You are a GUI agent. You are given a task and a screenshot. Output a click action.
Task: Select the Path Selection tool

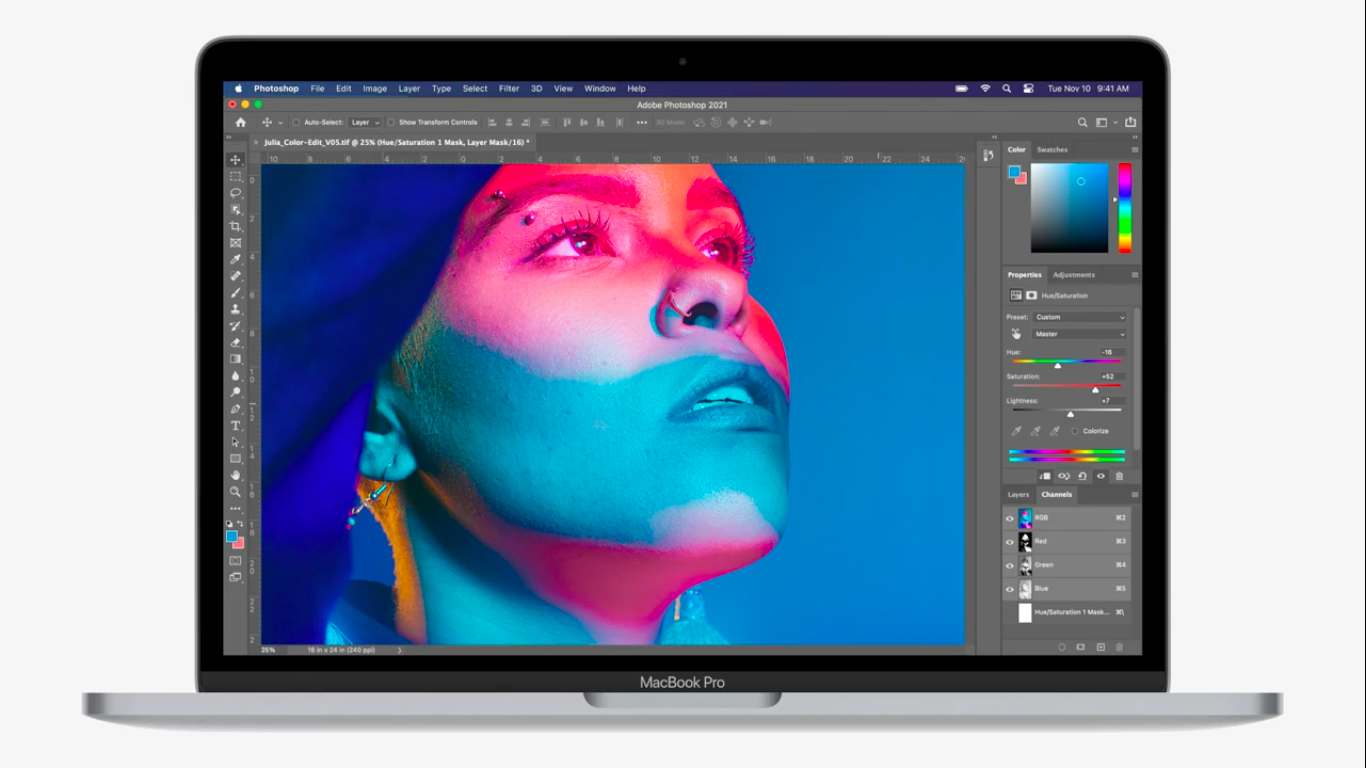[x=236, y=442]
